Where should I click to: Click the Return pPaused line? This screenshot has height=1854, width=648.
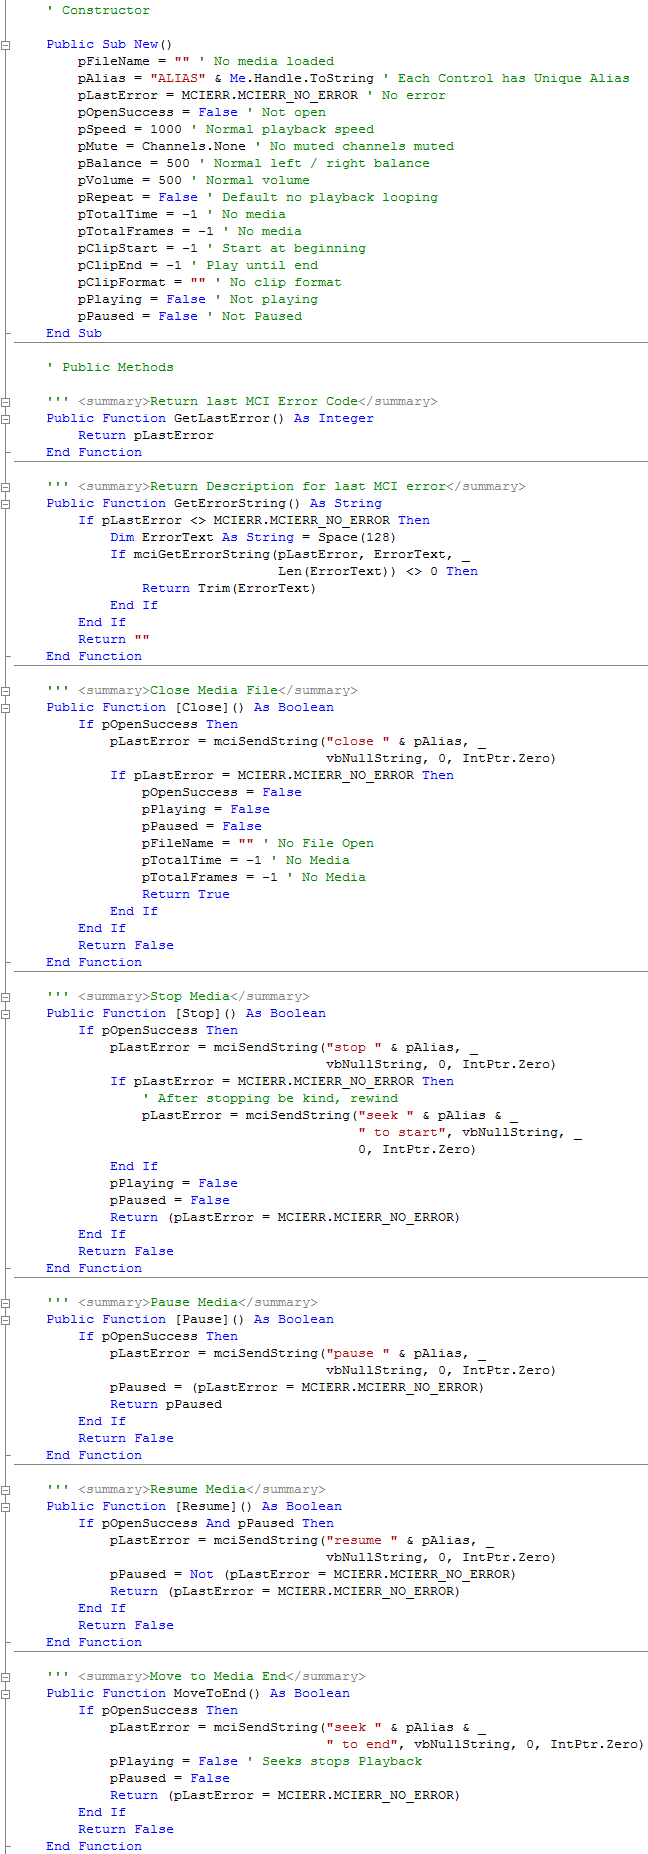(166, 1404)
